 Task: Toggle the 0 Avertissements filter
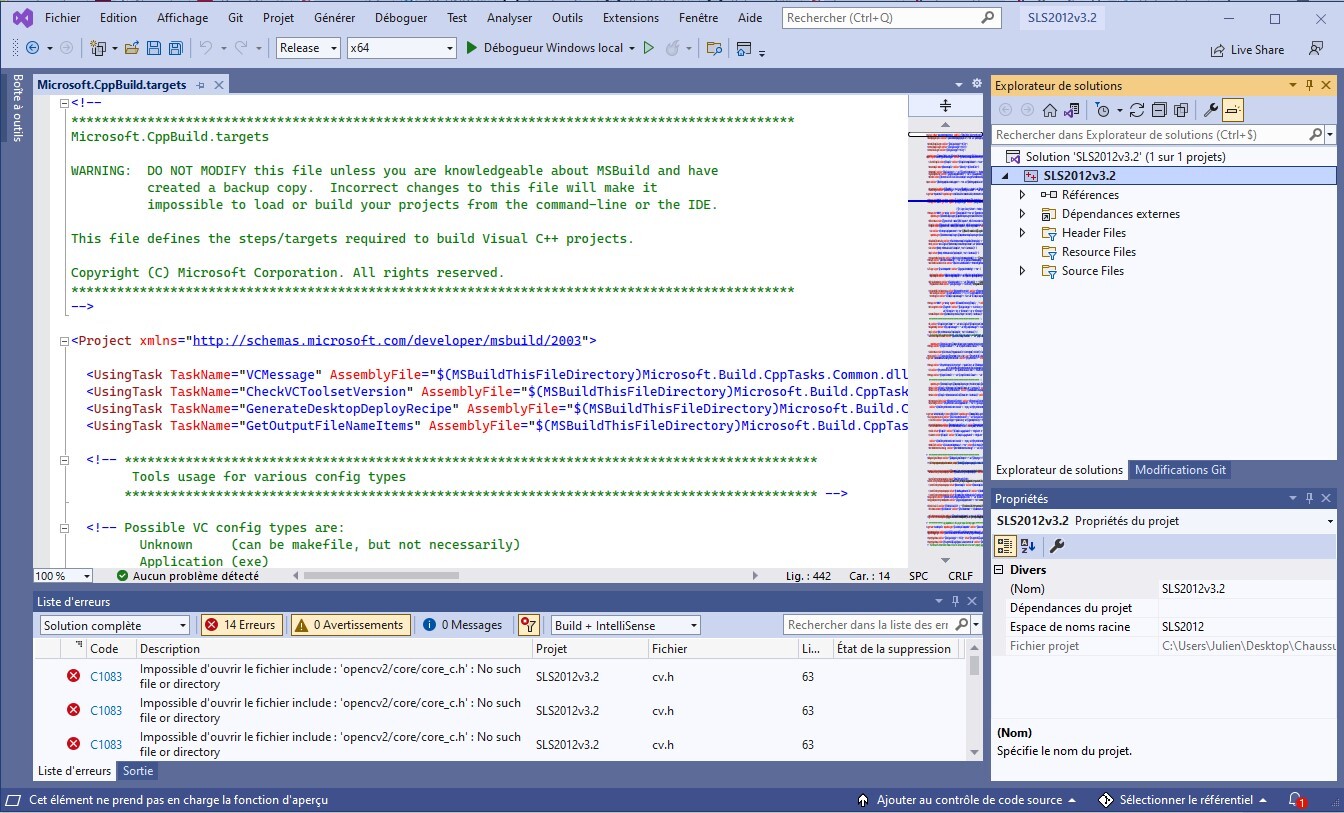(350, 625)
